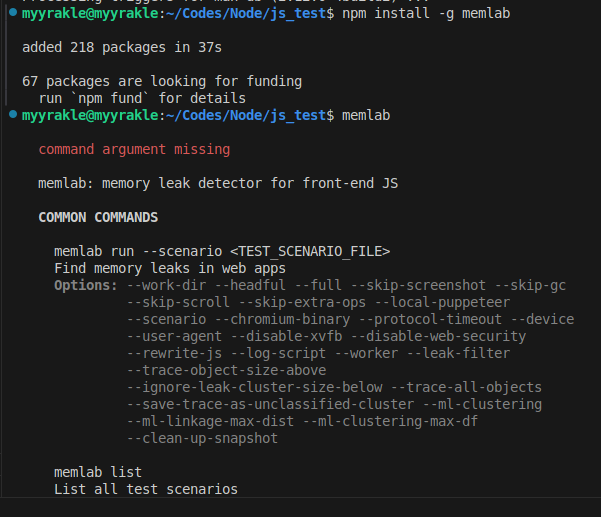Click the red 'command argument missing' error text
Screen dimensions: 601x517
[134, 149]
